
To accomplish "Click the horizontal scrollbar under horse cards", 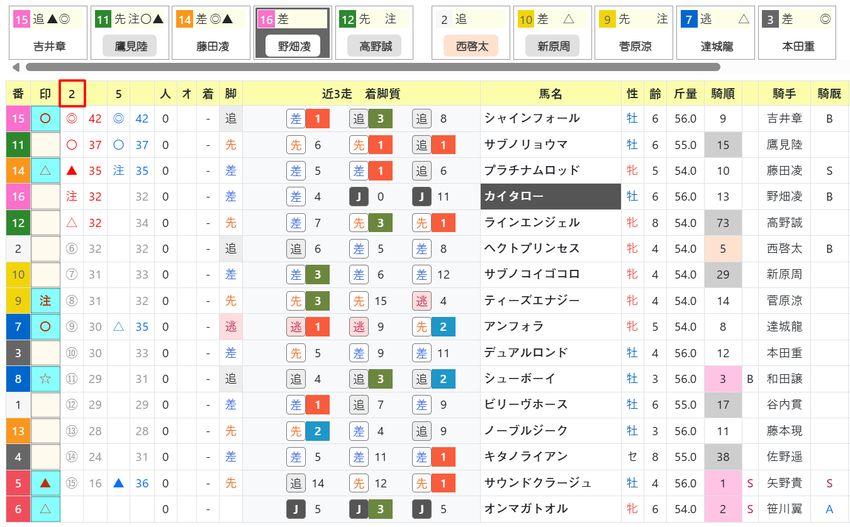I will (x=373, y=67).
